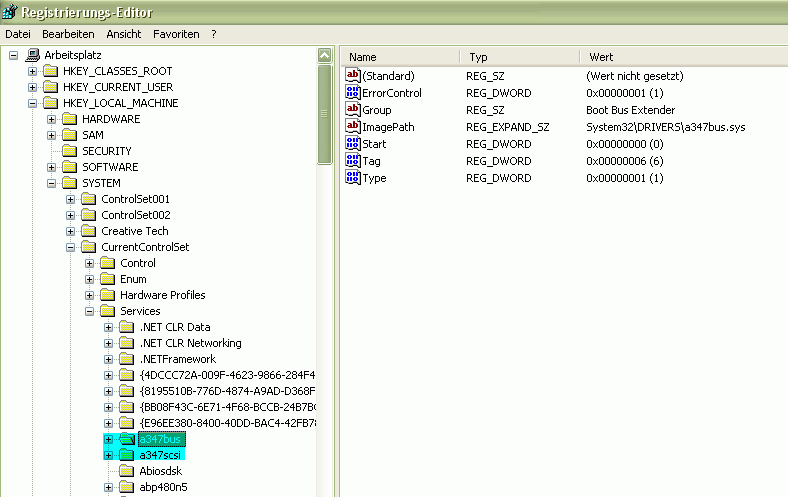Viewport: 788px width, 497px height.
Task: Open the Ansicht menu
Action: pyautogui.click(x=124, y=34)
